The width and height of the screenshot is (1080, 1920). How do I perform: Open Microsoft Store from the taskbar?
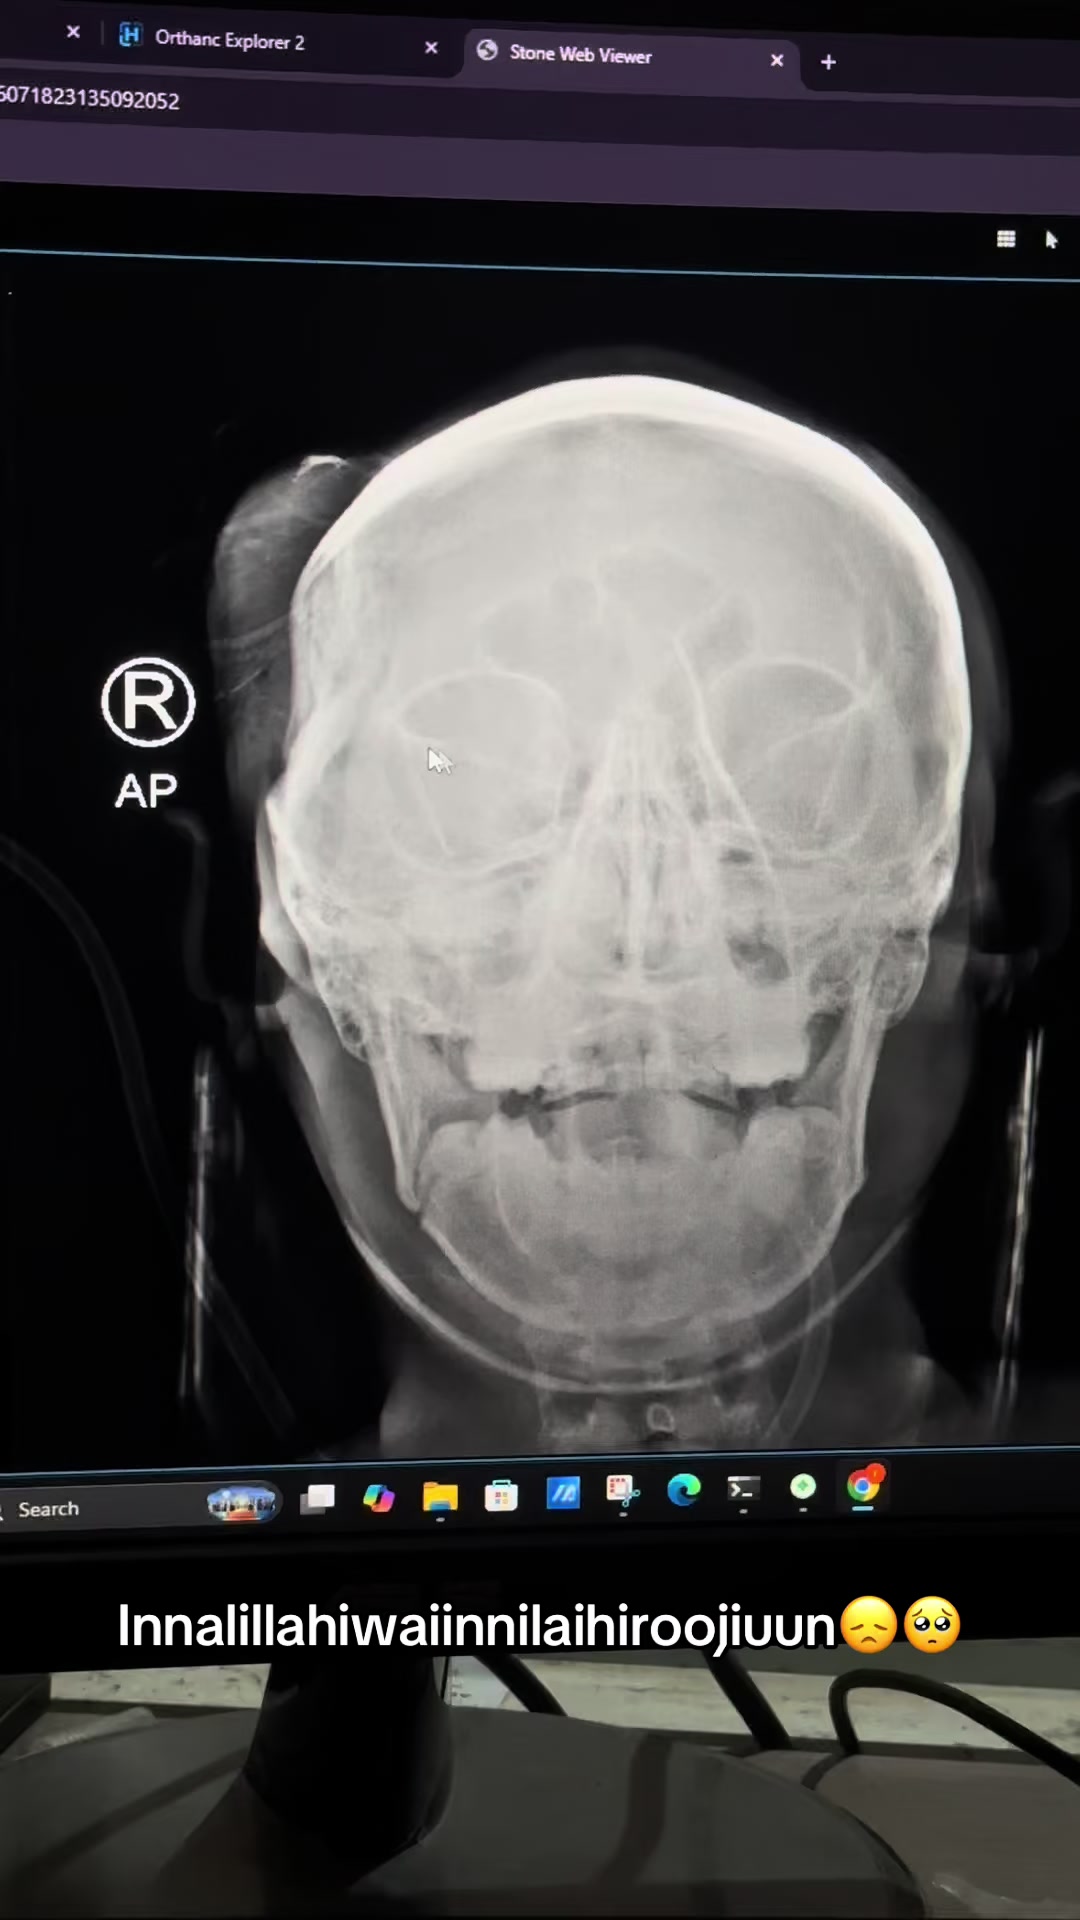(x=501, y=1496)
